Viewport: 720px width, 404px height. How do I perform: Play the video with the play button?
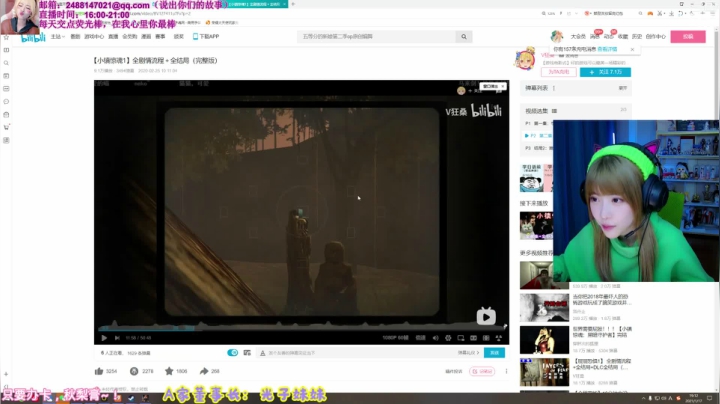(104, 338)
